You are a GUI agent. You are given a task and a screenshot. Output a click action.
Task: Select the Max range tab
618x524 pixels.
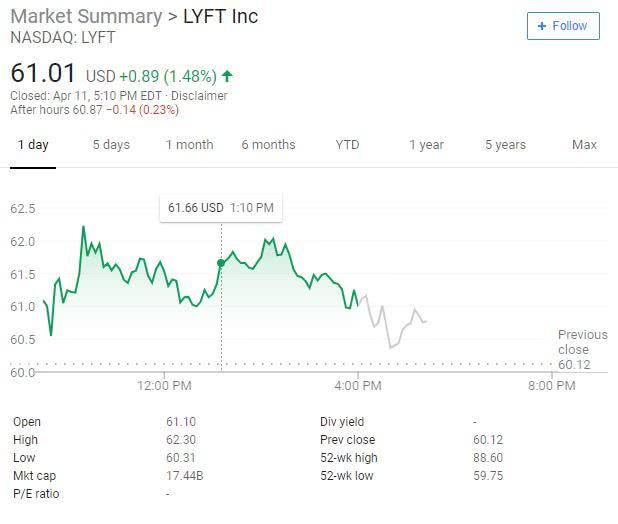(x=584, y=145)
